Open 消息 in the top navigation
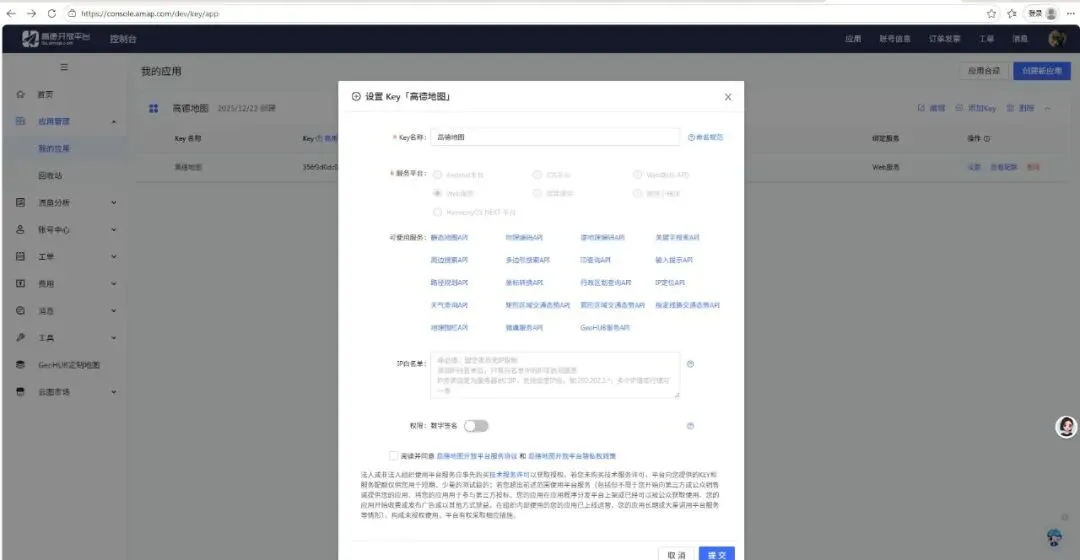This screenshot has height=560, width=1080. pyautogui.click(x=1020, y=39)
